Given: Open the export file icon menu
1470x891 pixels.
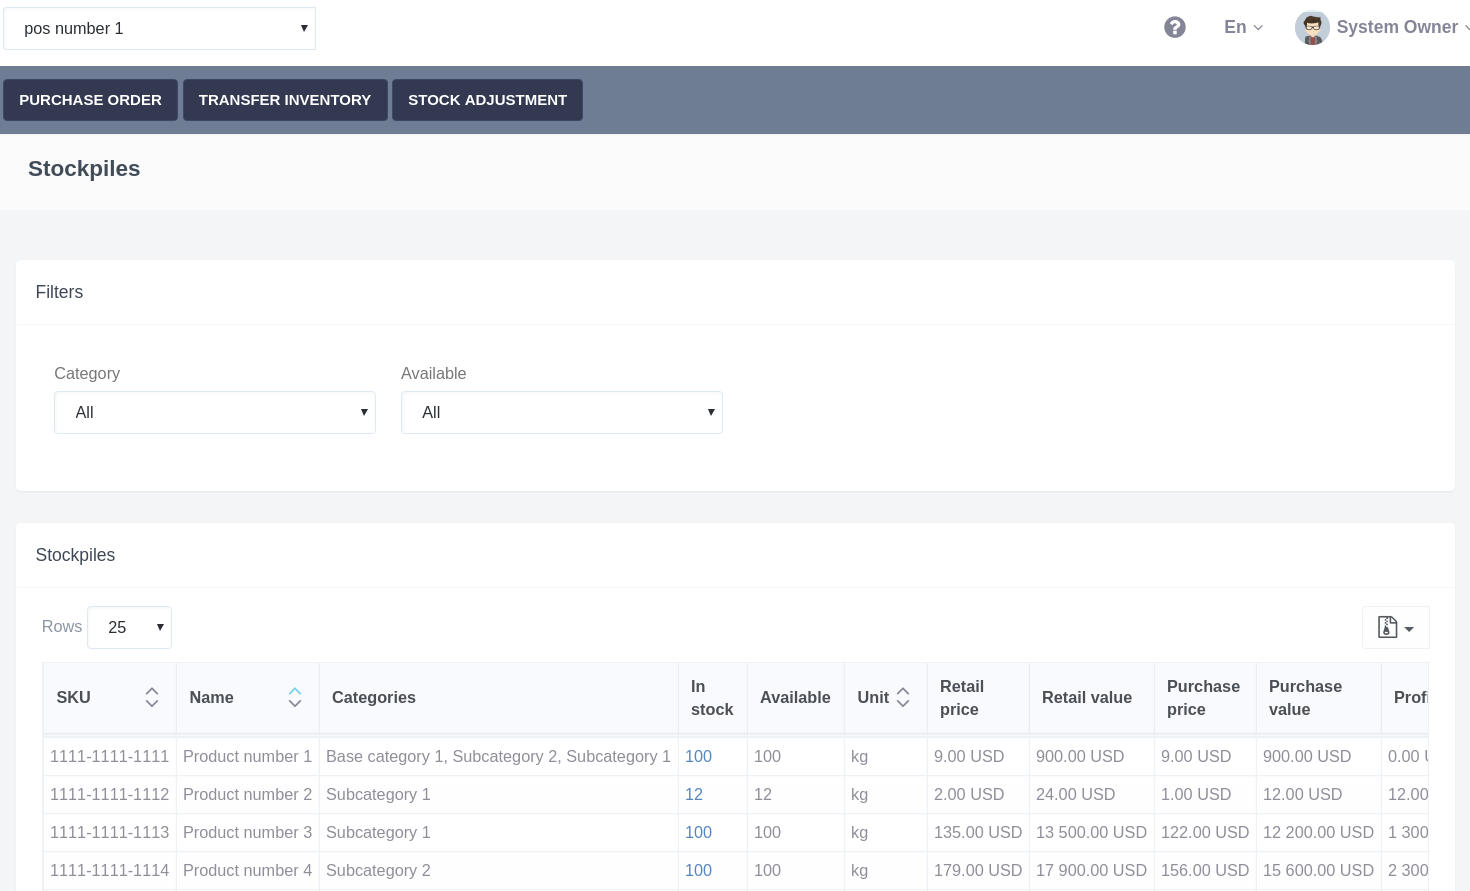Looking at the screenshot, I should point(1395,628).
